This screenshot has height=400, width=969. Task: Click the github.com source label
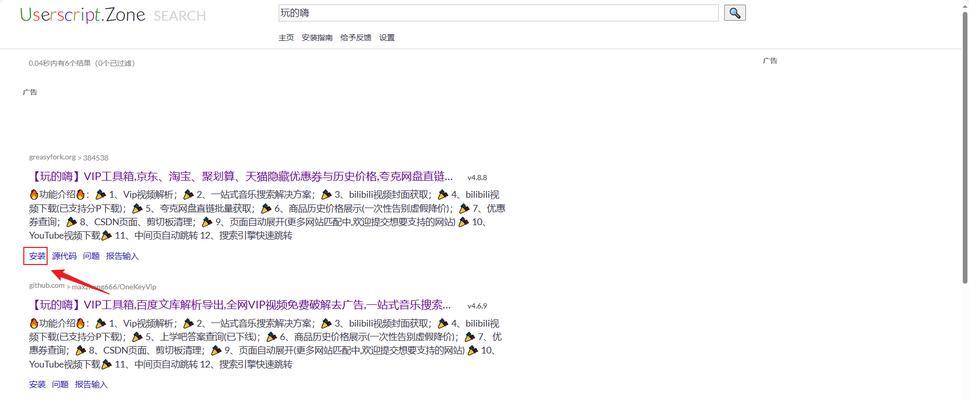[46, 286]
